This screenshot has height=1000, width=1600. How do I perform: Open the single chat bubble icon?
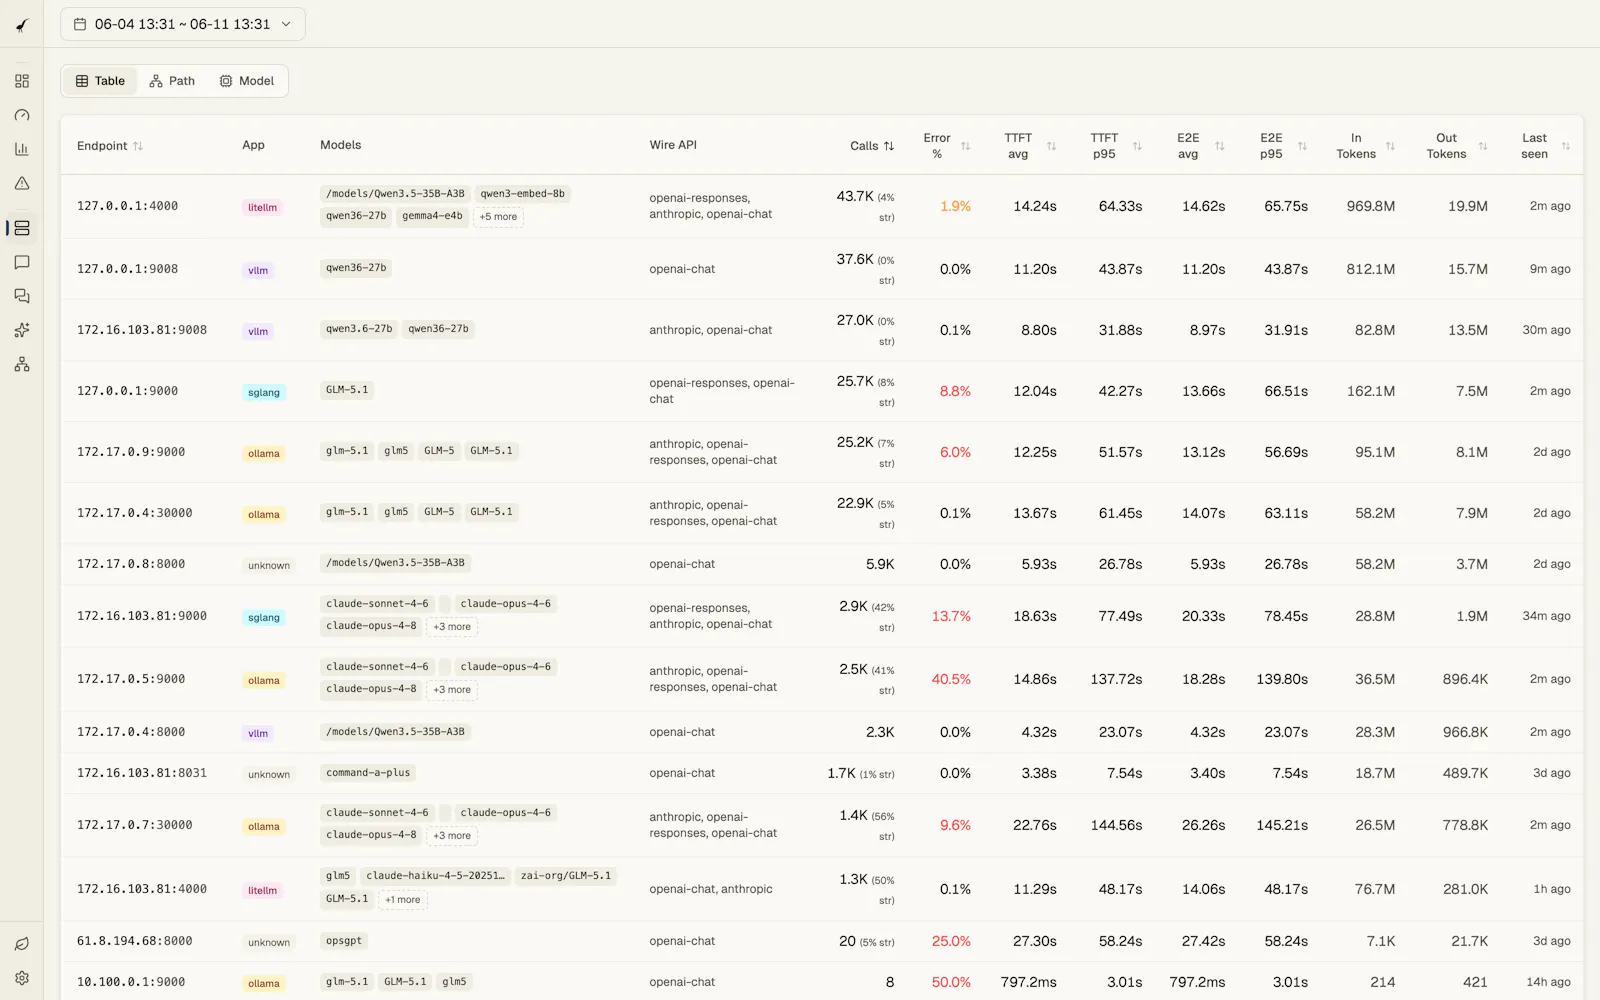click(x=22, y=262)
